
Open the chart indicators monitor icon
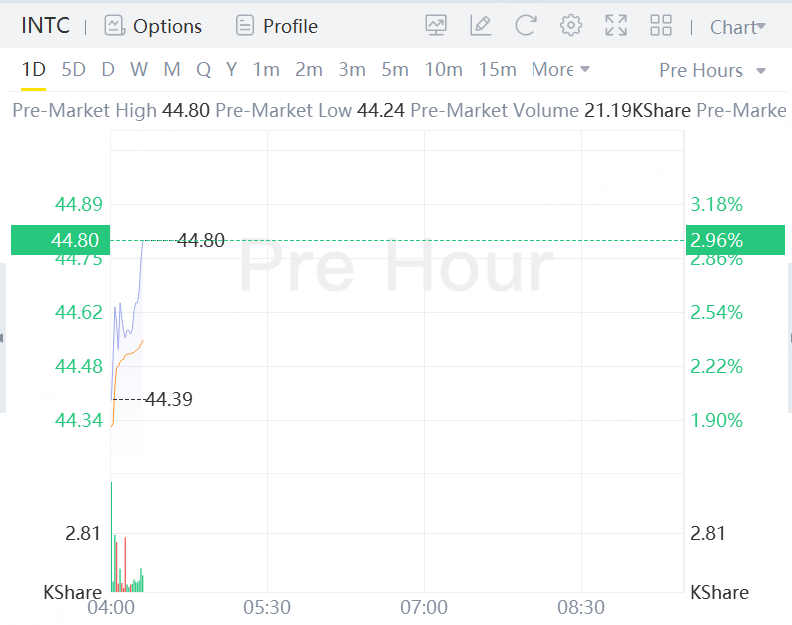436,26
